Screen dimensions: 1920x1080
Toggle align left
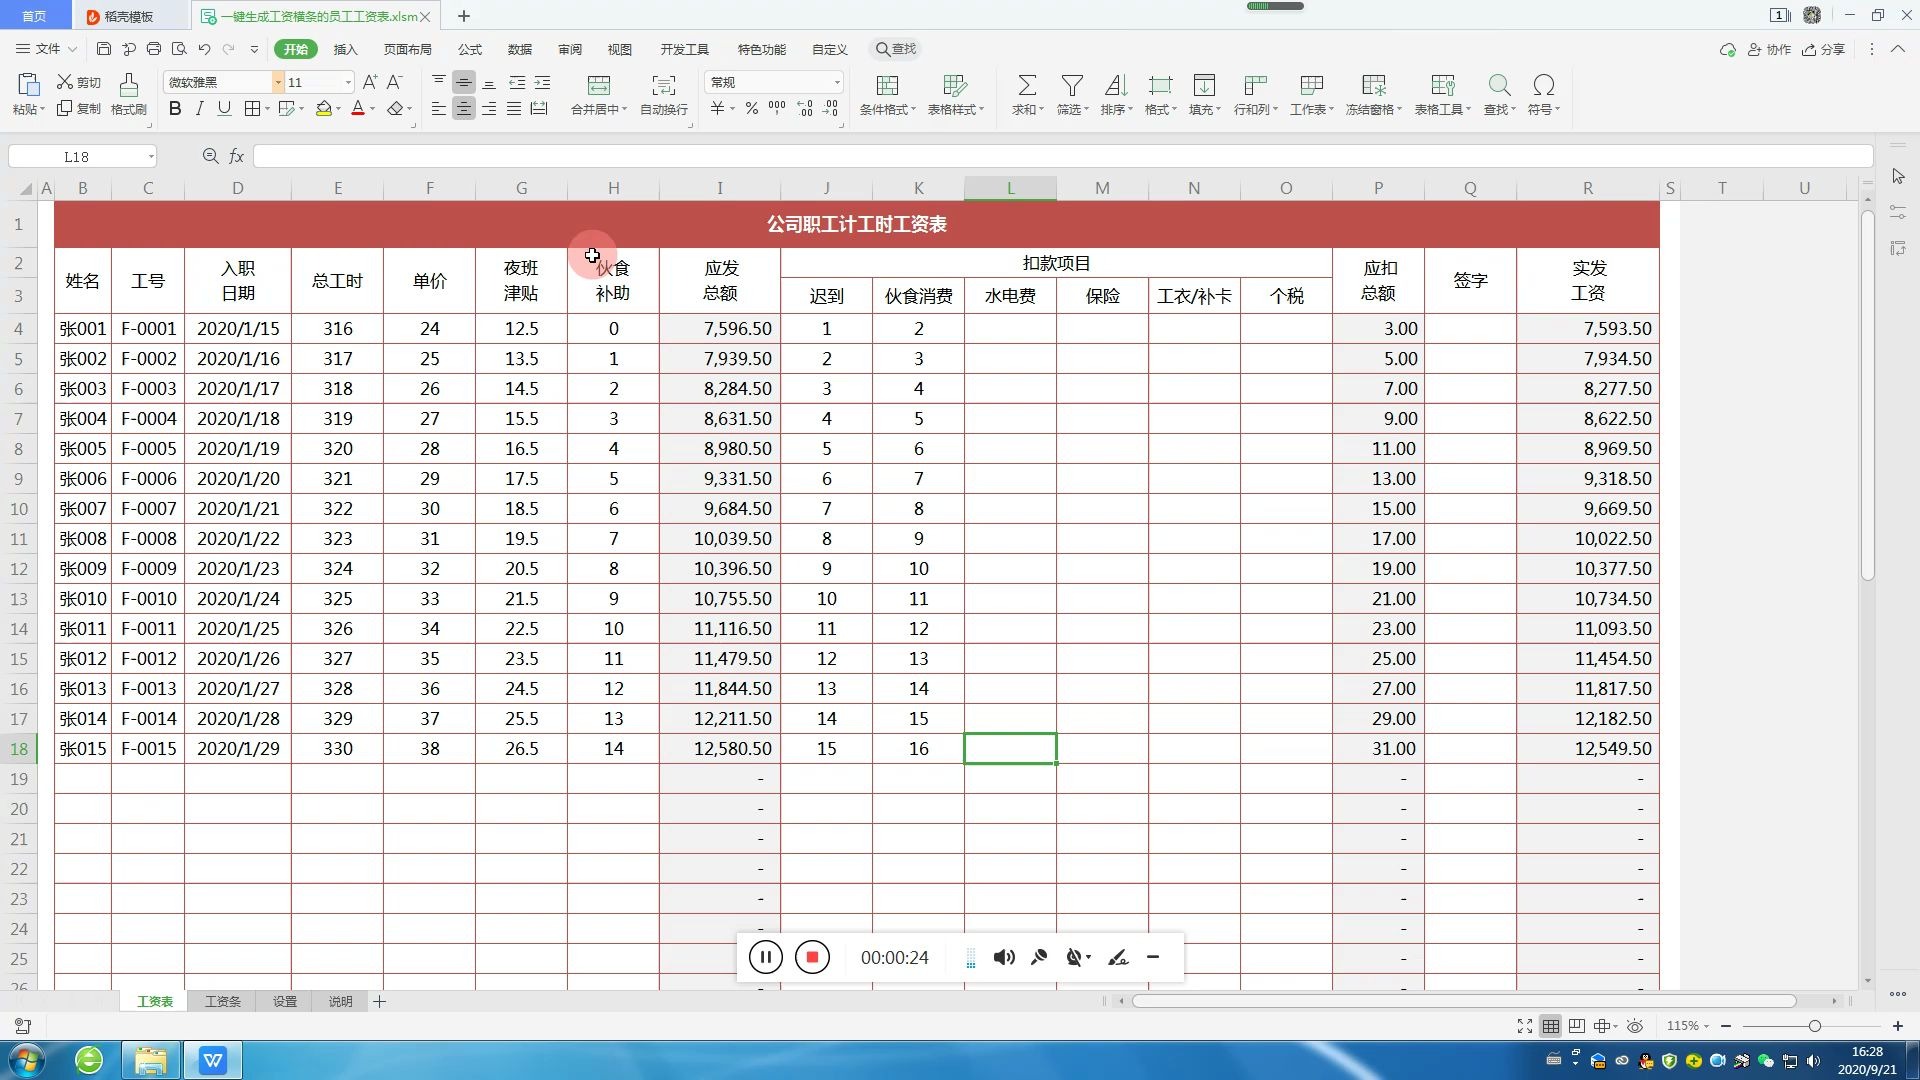click(439, 108)
